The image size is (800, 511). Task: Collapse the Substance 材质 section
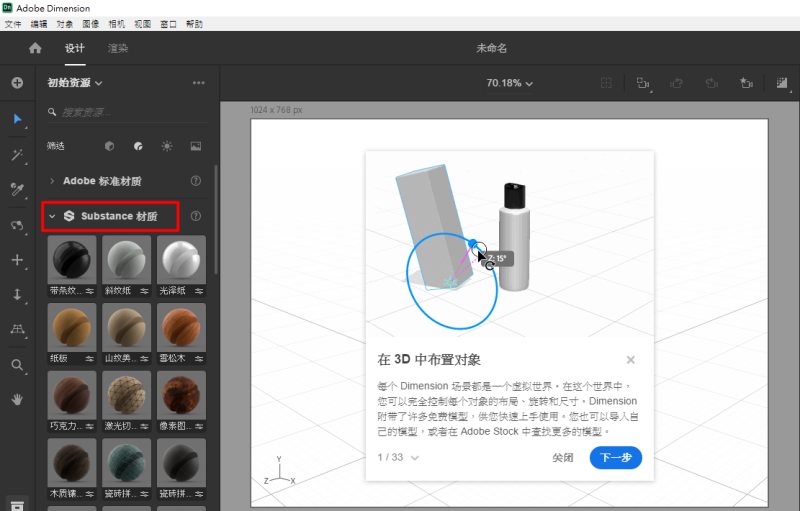coord(52,216)
